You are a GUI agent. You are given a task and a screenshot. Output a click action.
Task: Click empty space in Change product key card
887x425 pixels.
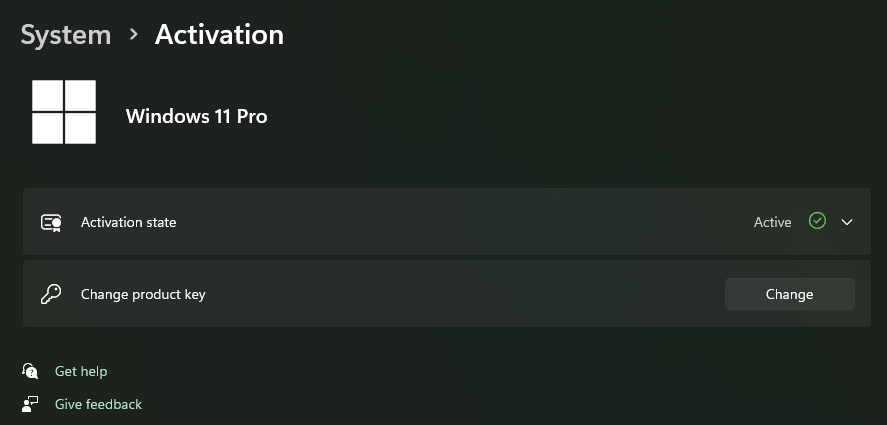(450, 294)
